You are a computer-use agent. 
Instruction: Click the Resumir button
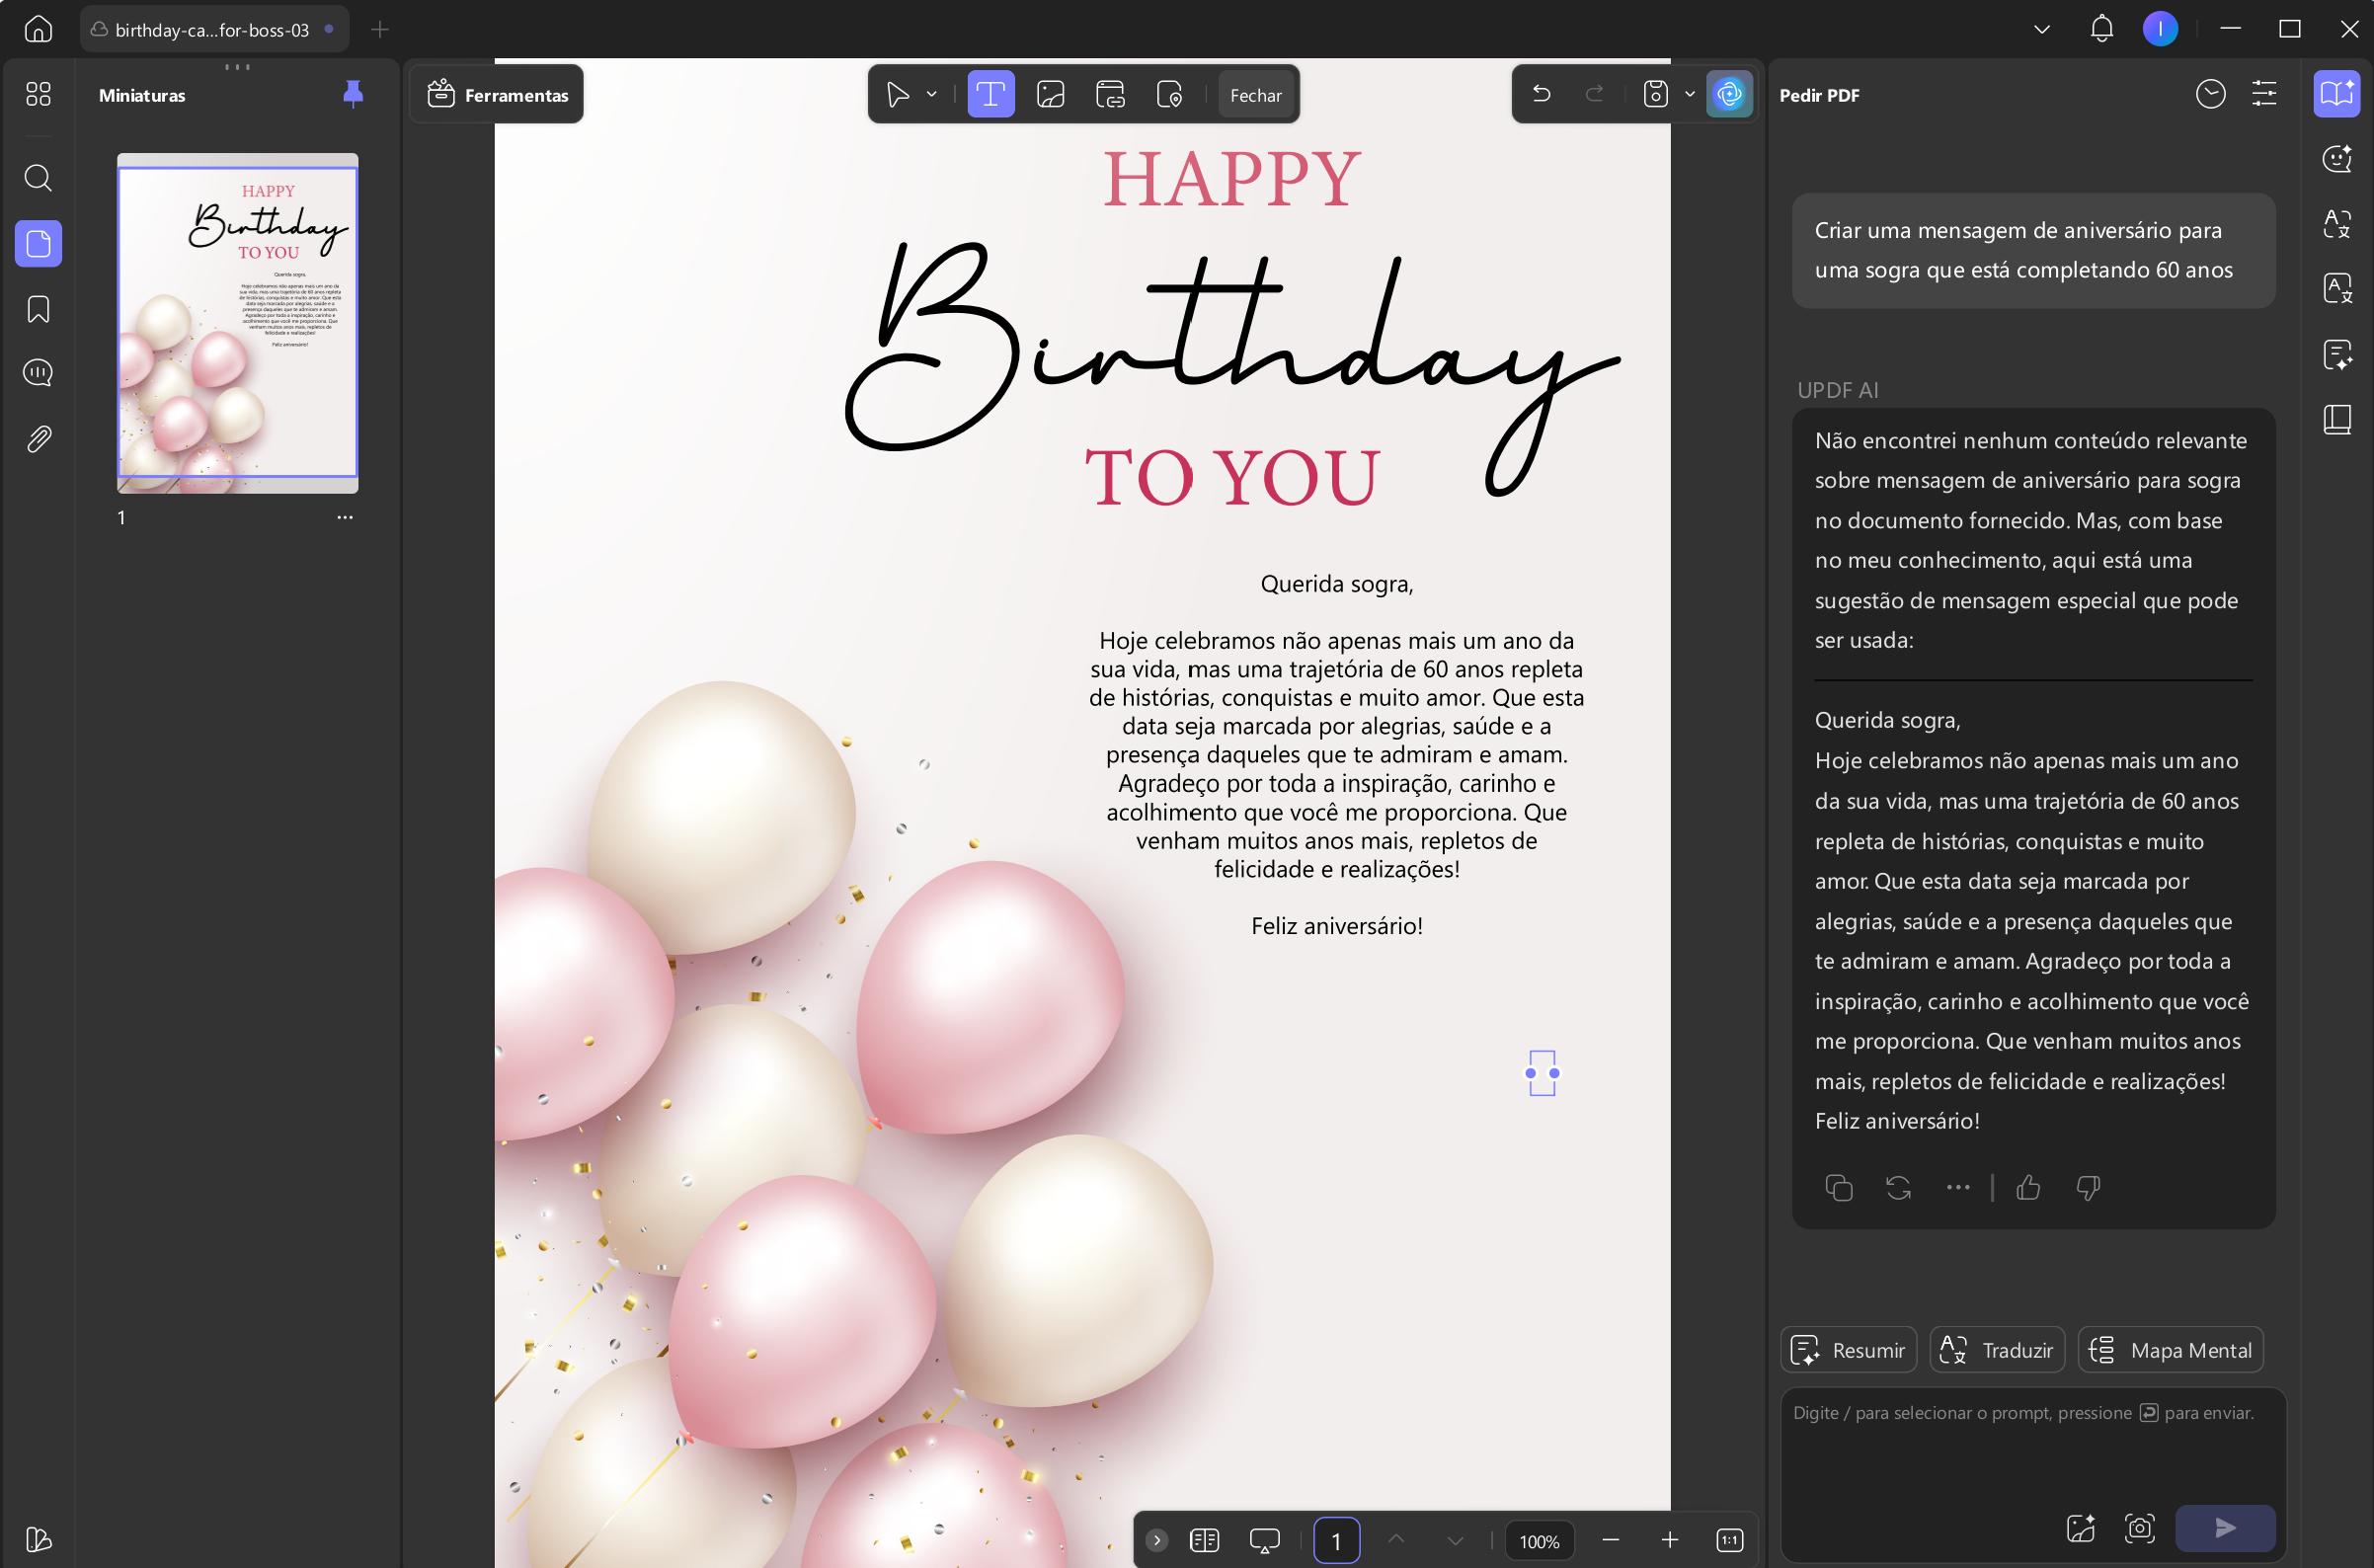(1848, 1350)
